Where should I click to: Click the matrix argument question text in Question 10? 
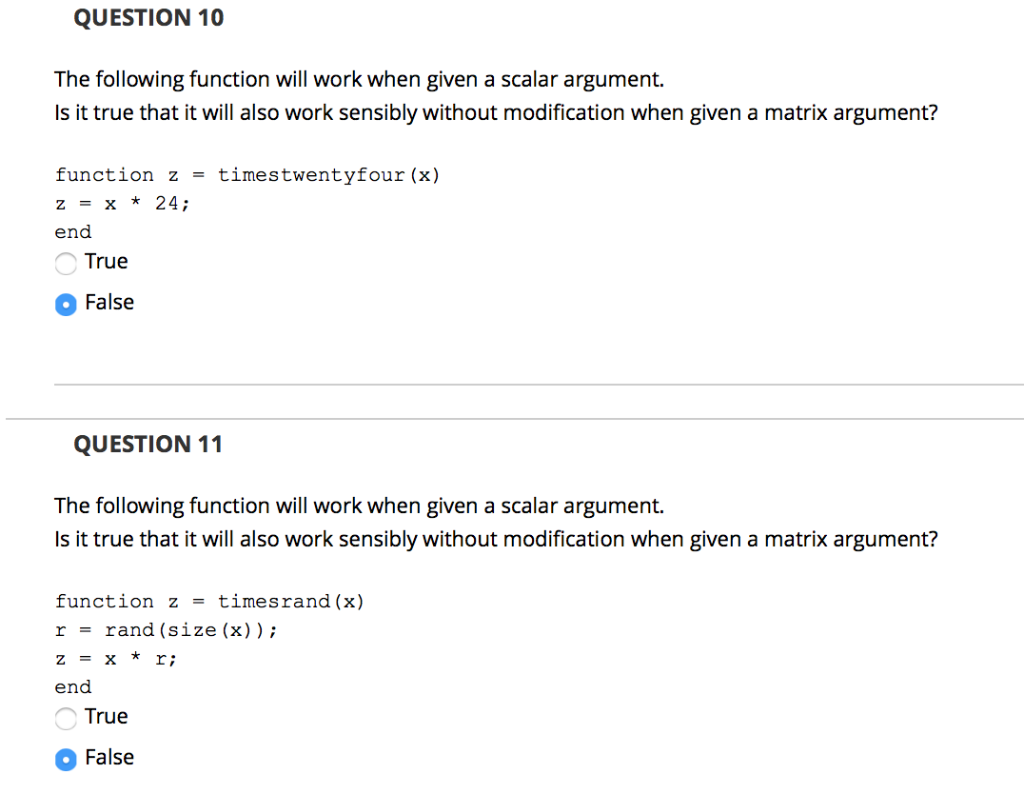tap(495, 112)
